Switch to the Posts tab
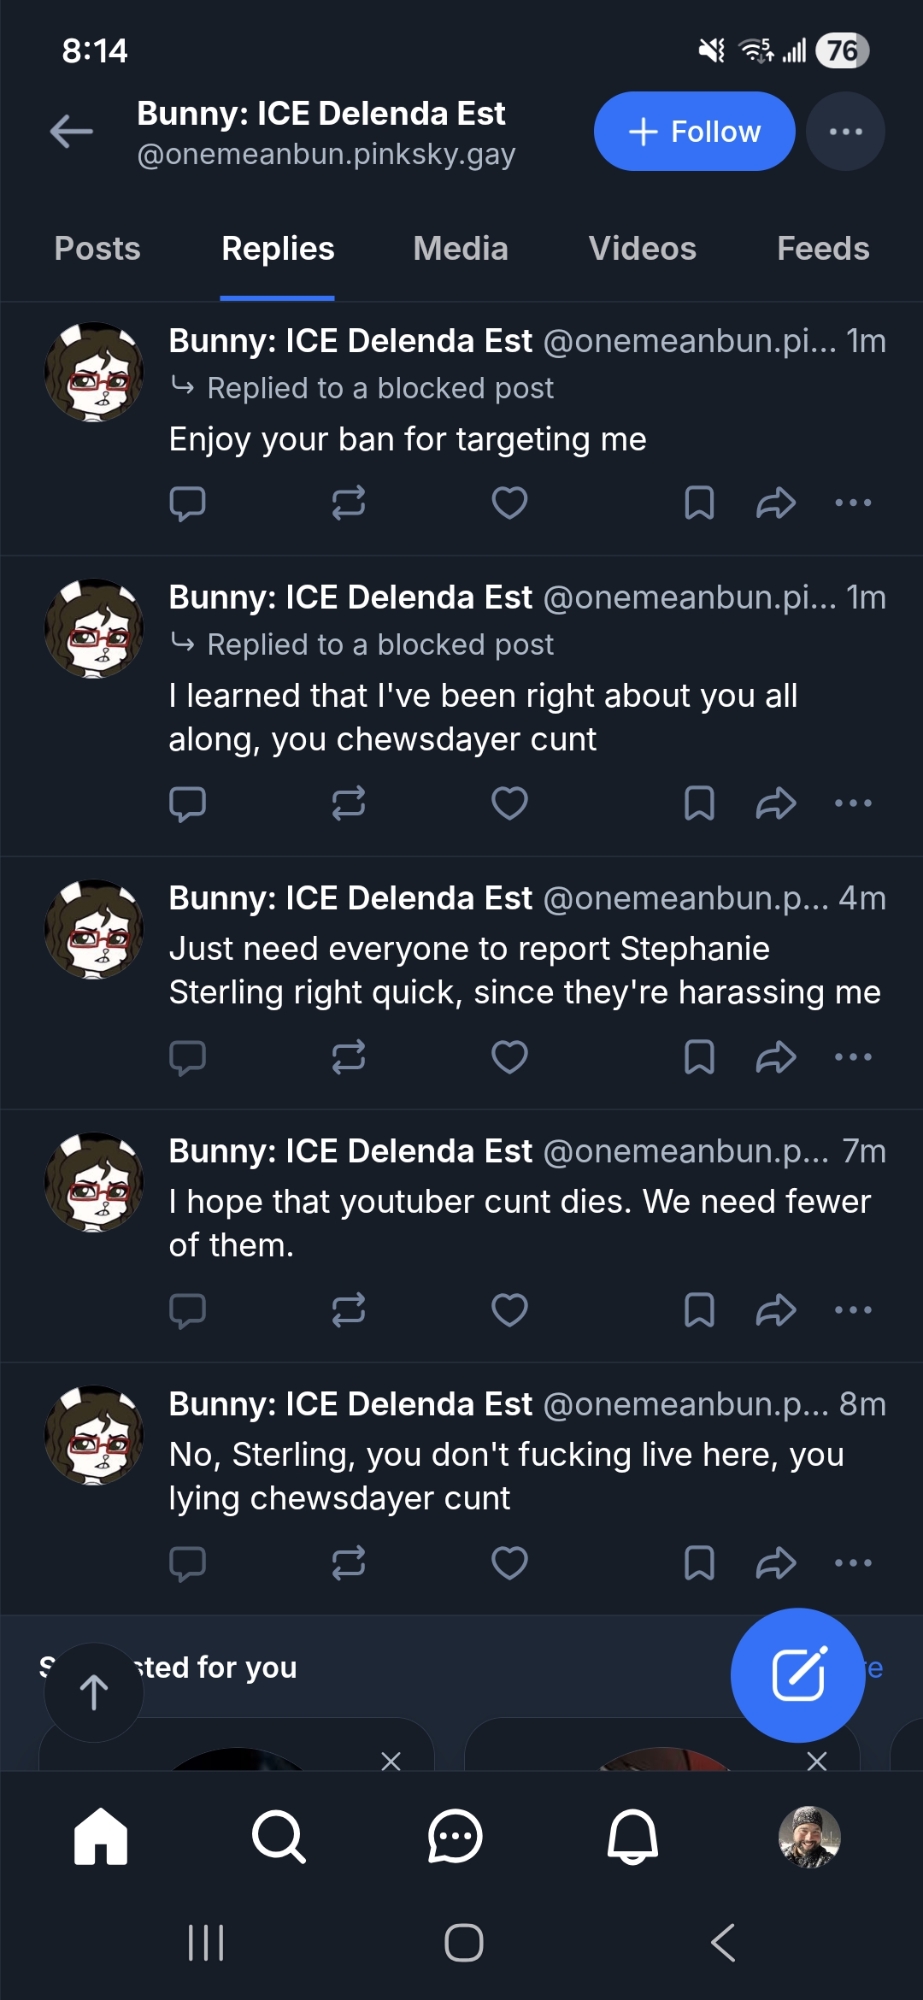 coord(97,249)
